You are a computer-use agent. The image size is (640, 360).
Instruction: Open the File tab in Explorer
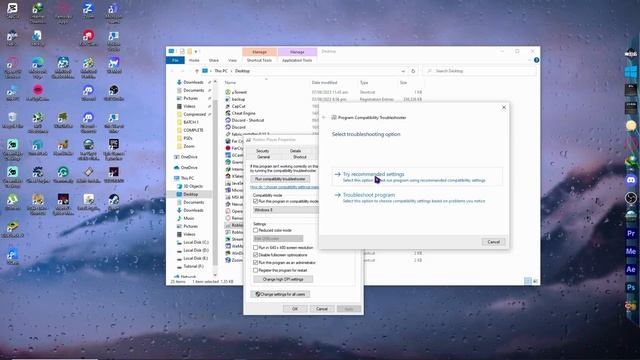click(176, 60)
